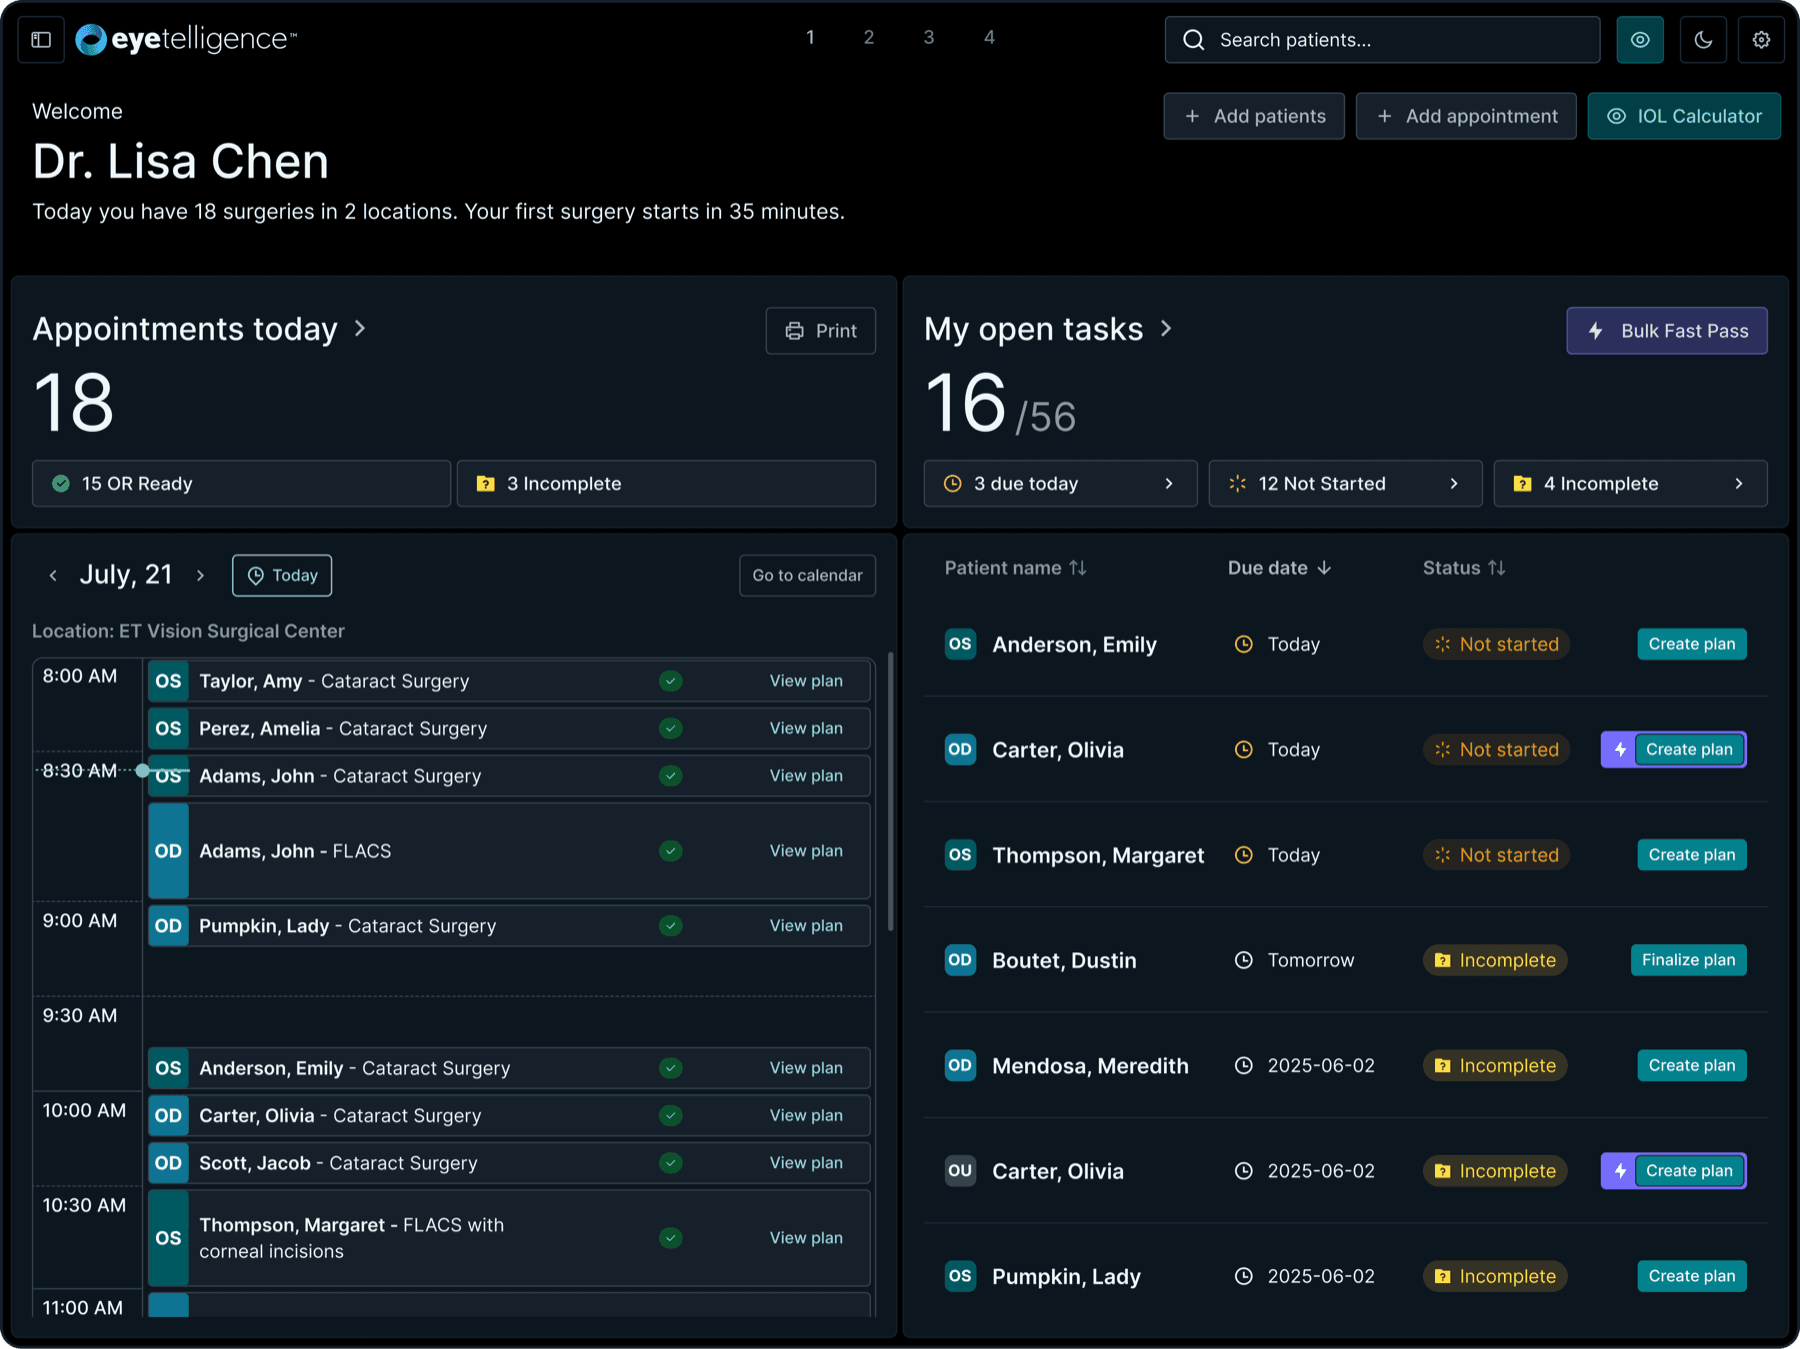Expand the 12 Not Started filter
This screenshot has width=1800, height=1349.
click(x=1345, y=484)
